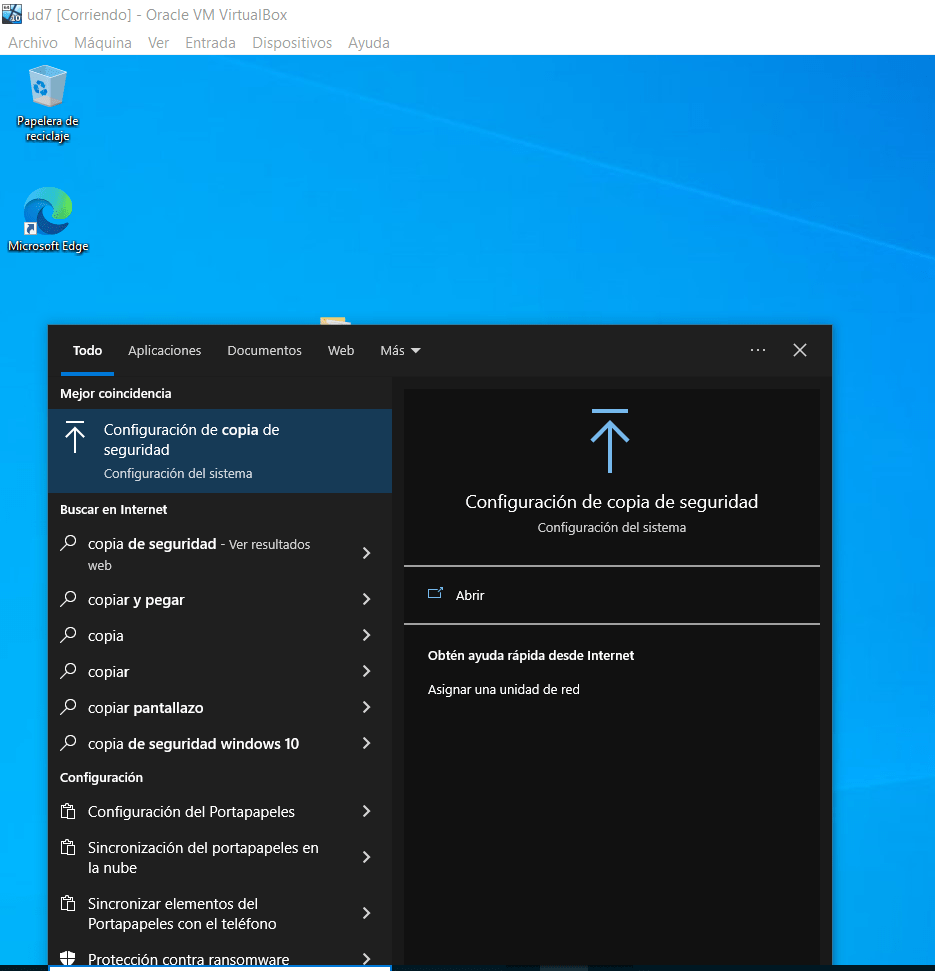Viewport: 935px width, 971px height.
Task: Click the large backup icon in preview pane
Action: (x=610, y=440)
